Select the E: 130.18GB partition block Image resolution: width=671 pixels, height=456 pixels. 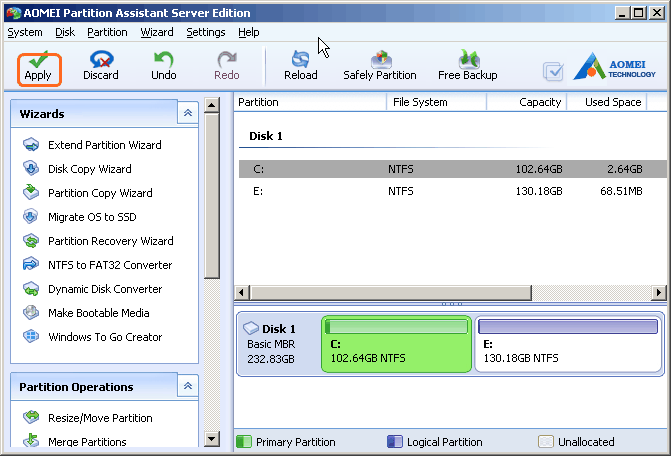[569, 344]
